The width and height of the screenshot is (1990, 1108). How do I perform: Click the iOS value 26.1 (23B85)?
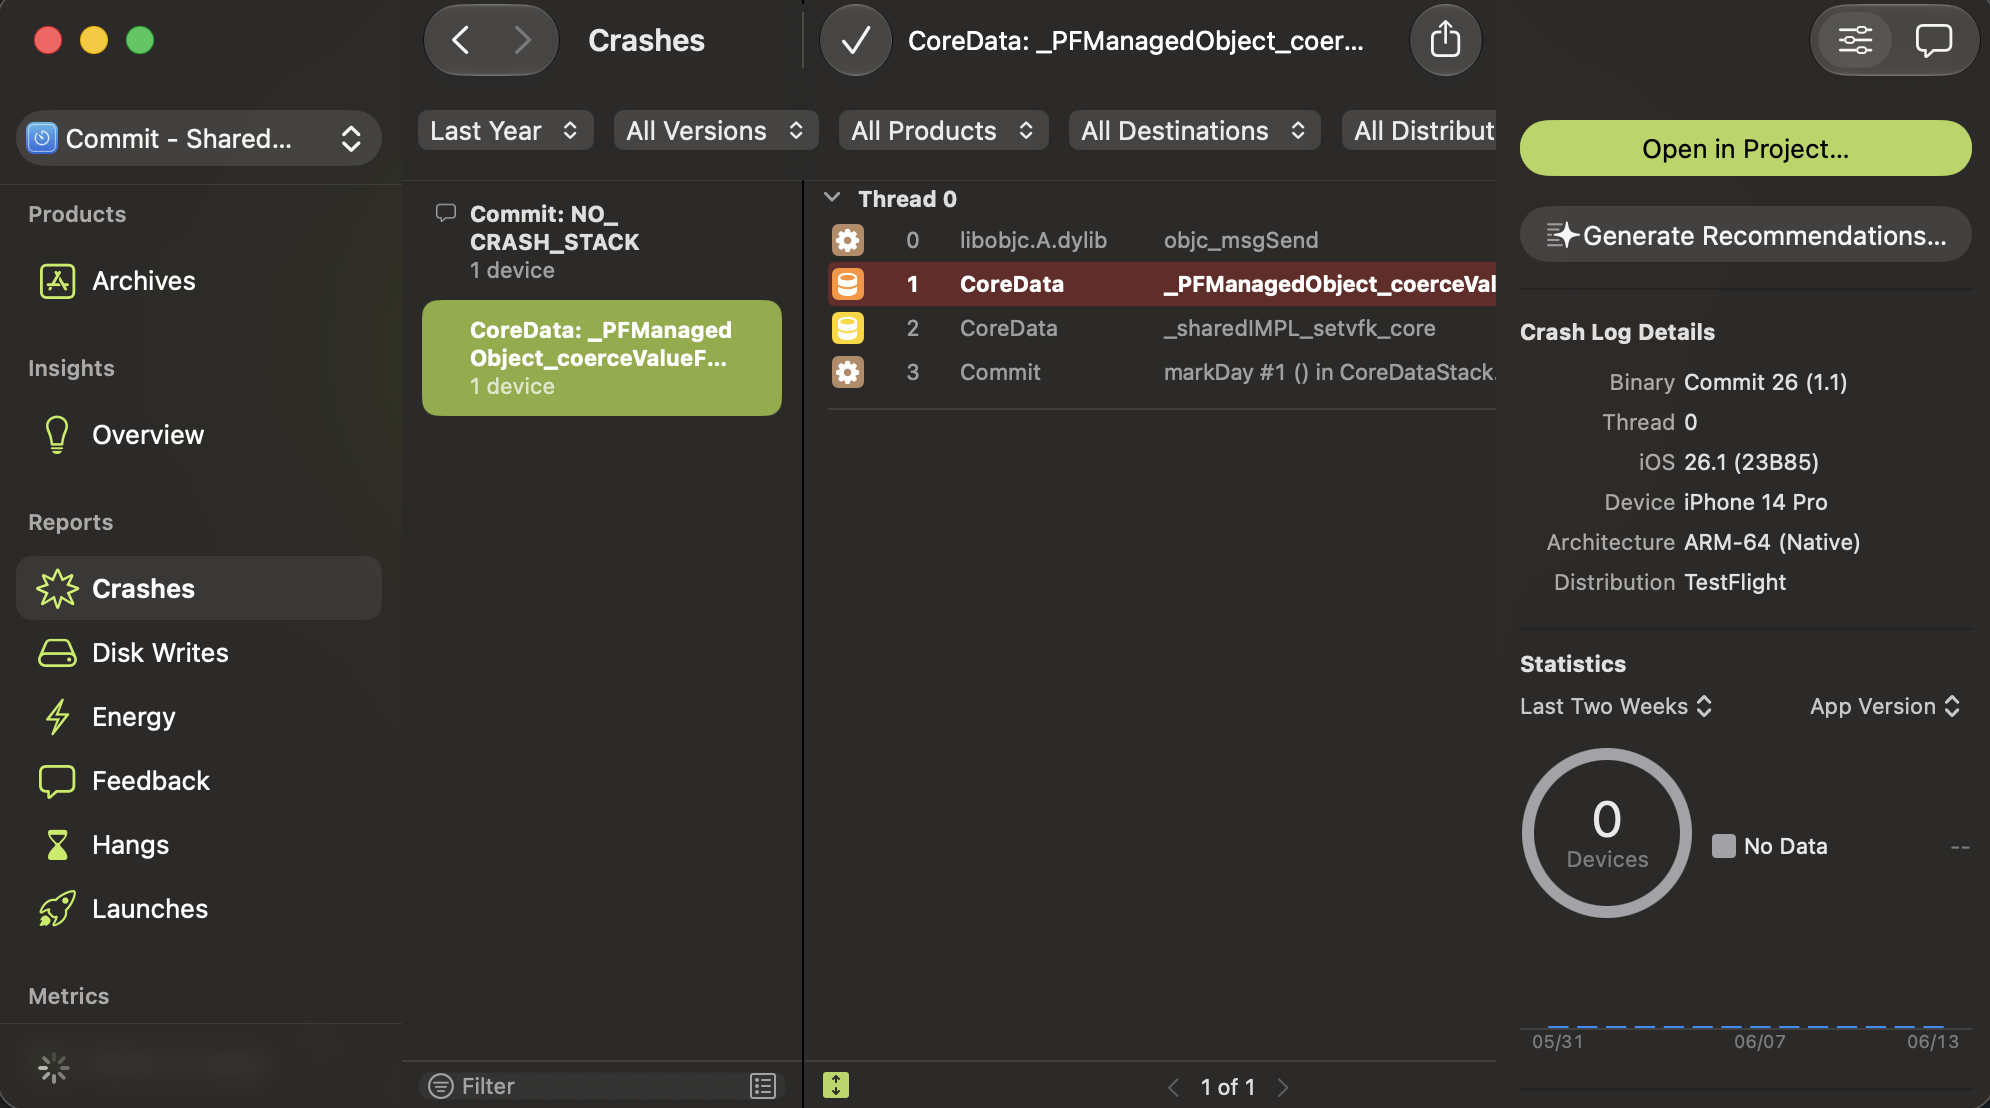1752,462
